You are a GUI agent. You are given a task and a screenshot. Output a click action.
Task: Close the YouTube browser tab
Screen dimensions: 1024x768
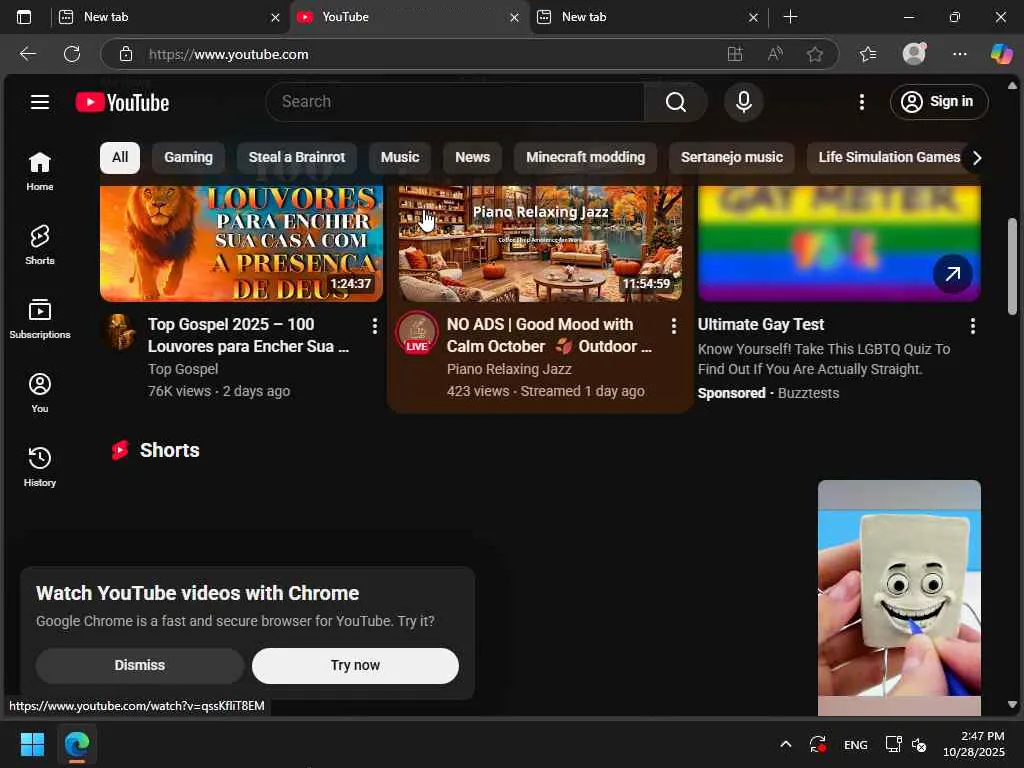tap(515, 18)
